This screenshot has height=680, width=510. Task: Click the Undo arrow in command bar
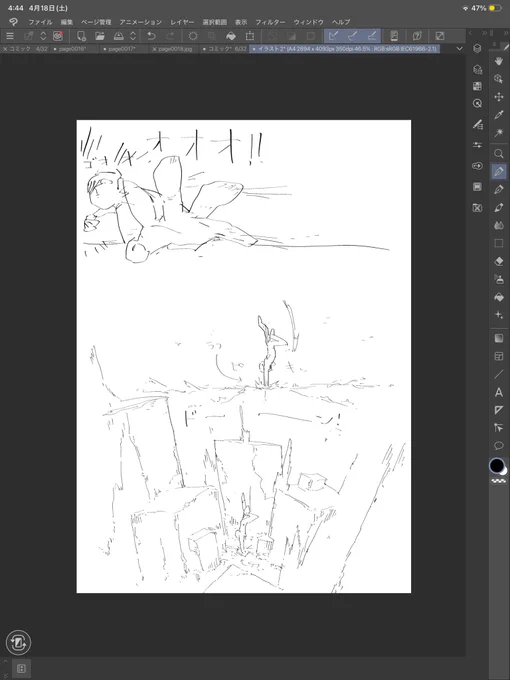click(151, 36)
